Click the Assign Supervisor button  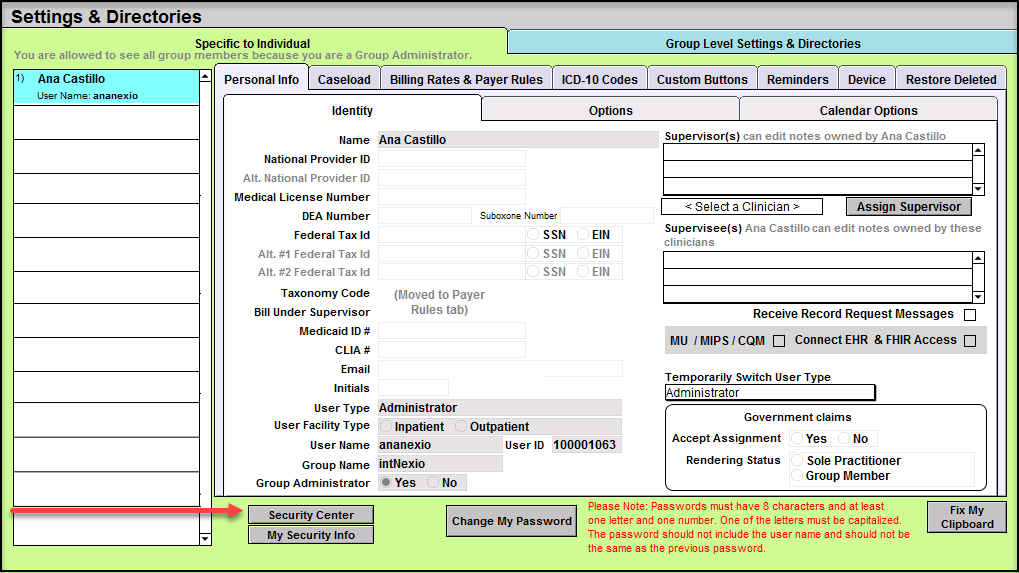908,207
